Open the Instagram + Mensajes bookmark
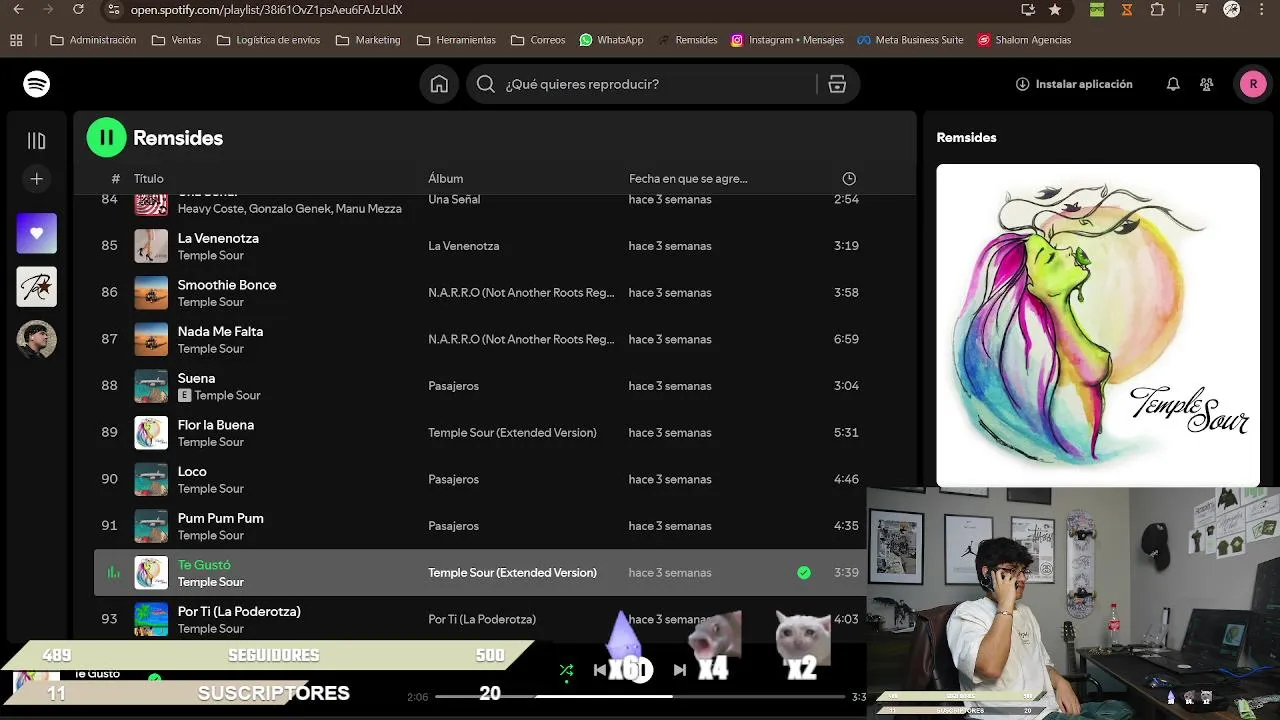 (x=787, y=40)
